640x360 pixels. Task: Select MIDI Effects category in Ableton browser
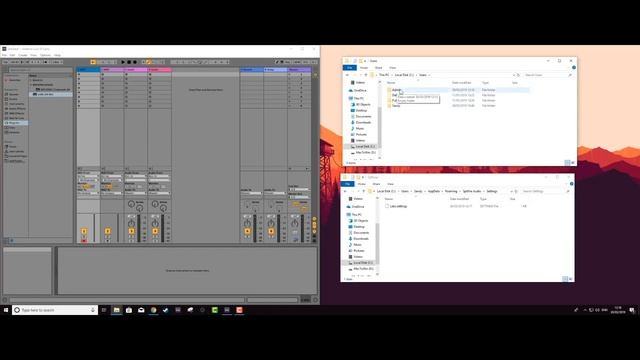16,113
